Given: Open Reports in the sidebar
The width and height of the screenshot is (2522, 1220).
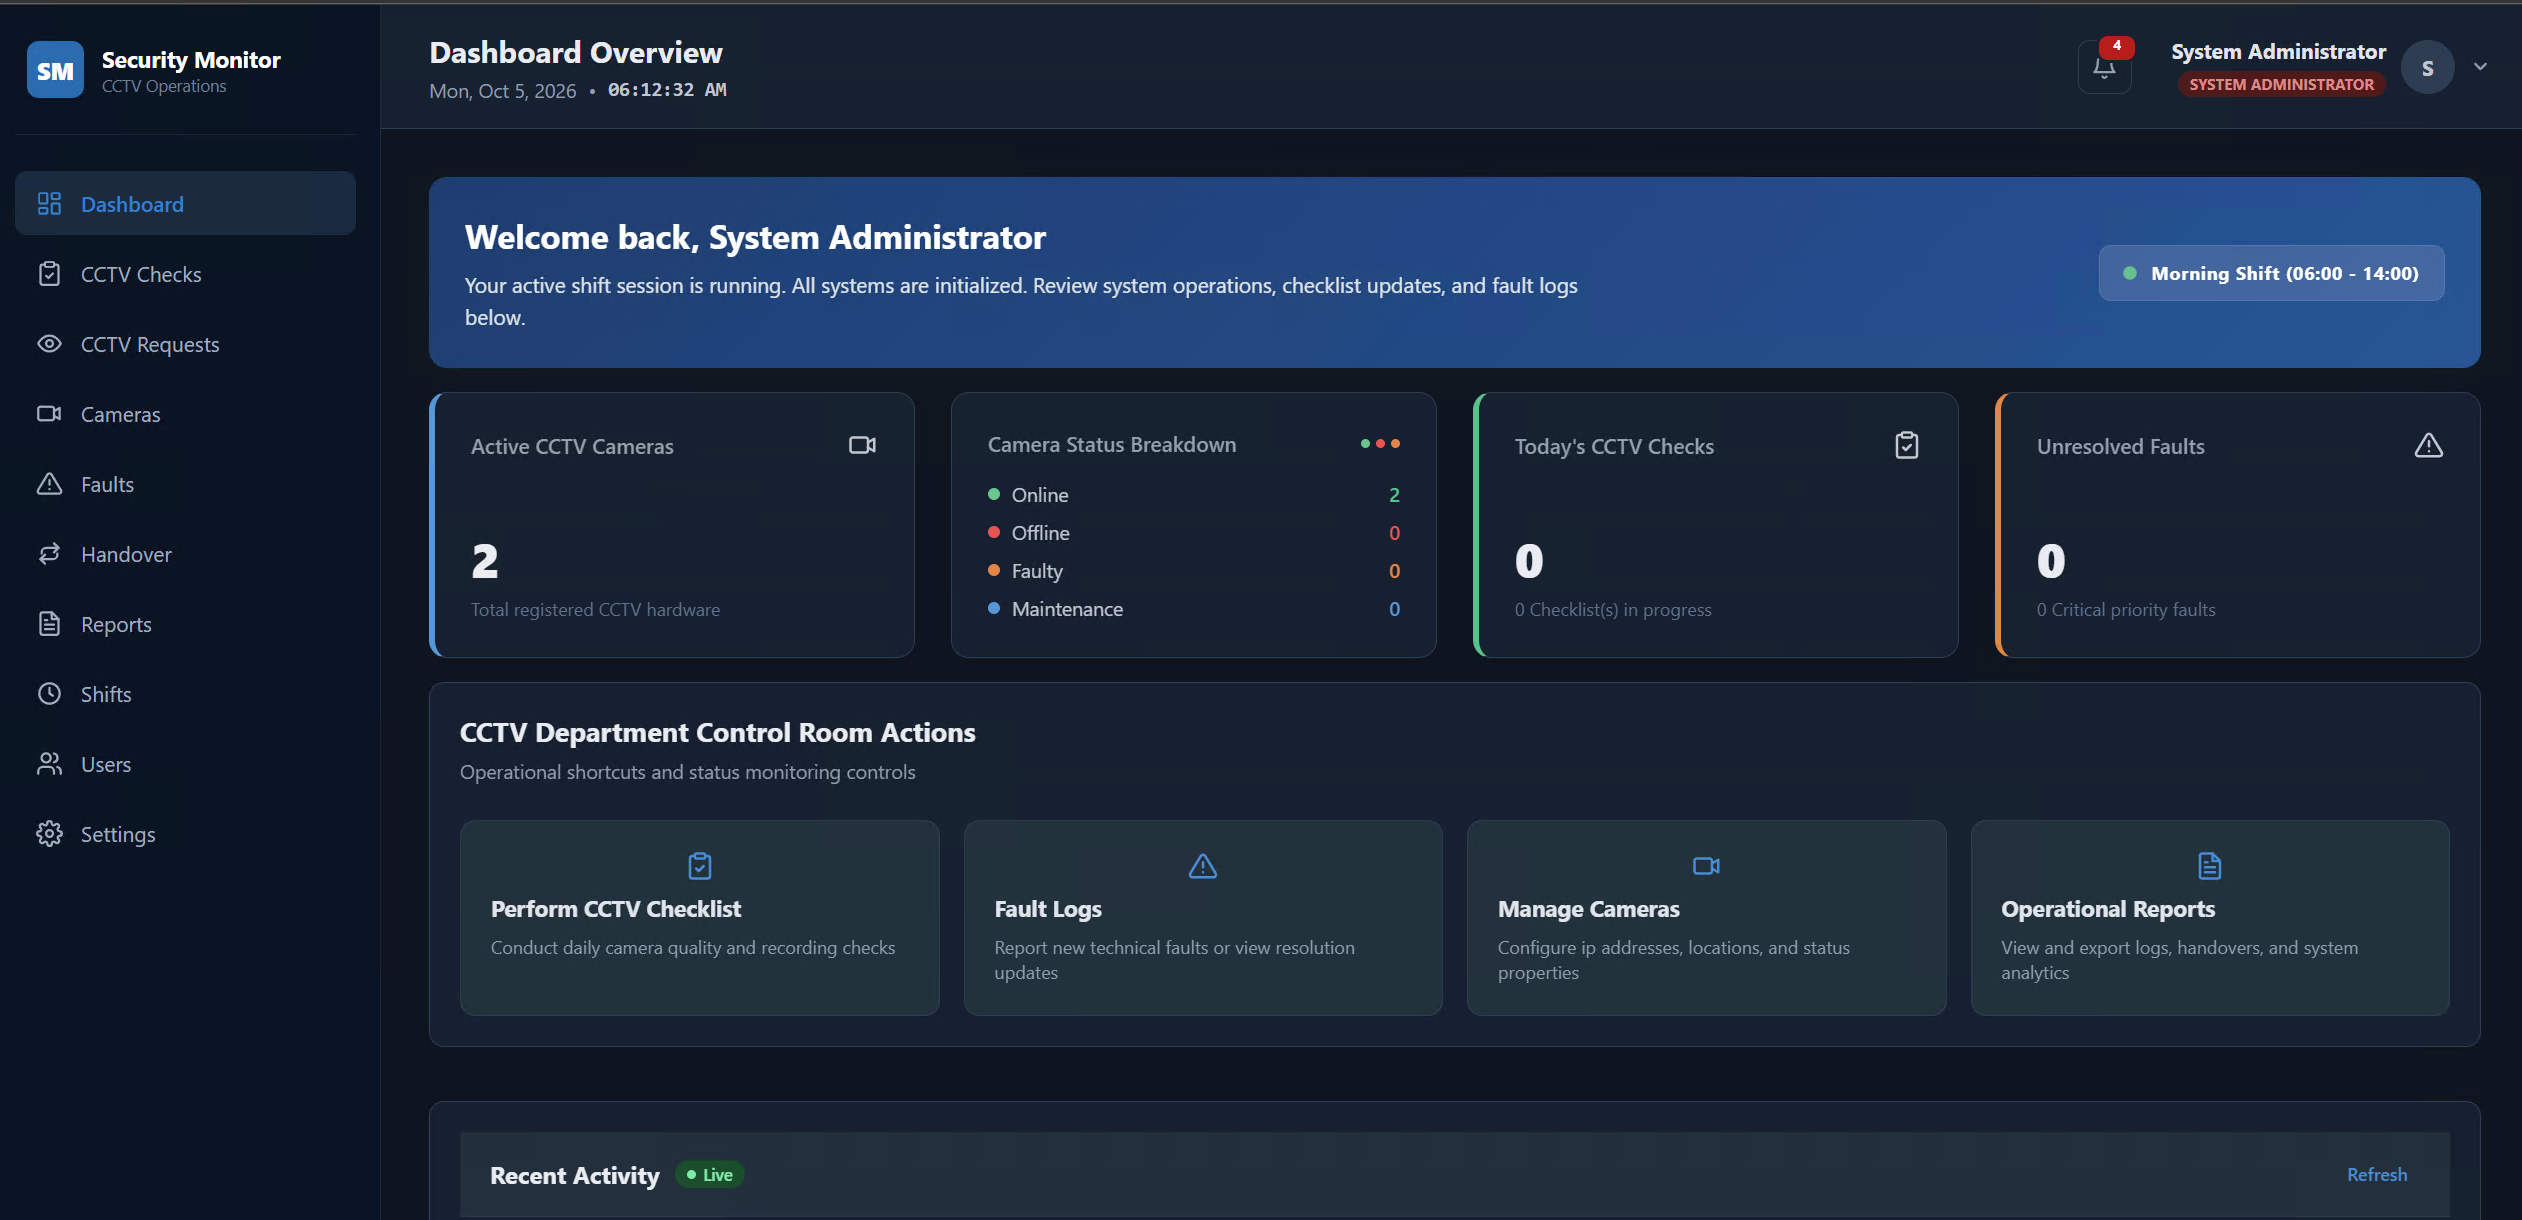Looking at the screenshot, I should tap(185, 624).
